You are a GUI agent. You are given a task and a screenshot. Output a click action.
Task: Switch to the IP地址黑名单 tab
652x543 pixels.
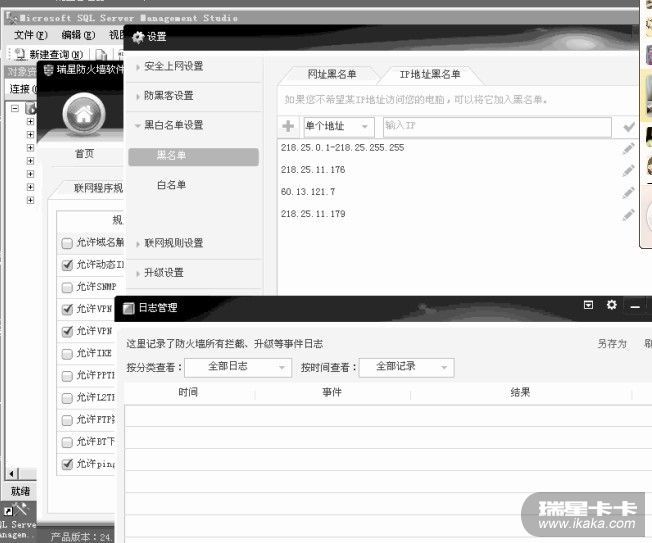point(430,74)
